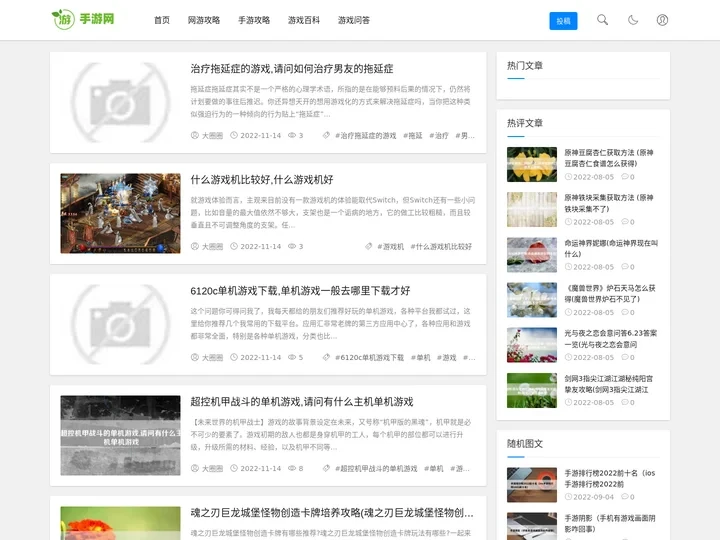Click clock icon on 治疗拖延症 article
This screenshot has width=720, height=540.
click(234, 135)
